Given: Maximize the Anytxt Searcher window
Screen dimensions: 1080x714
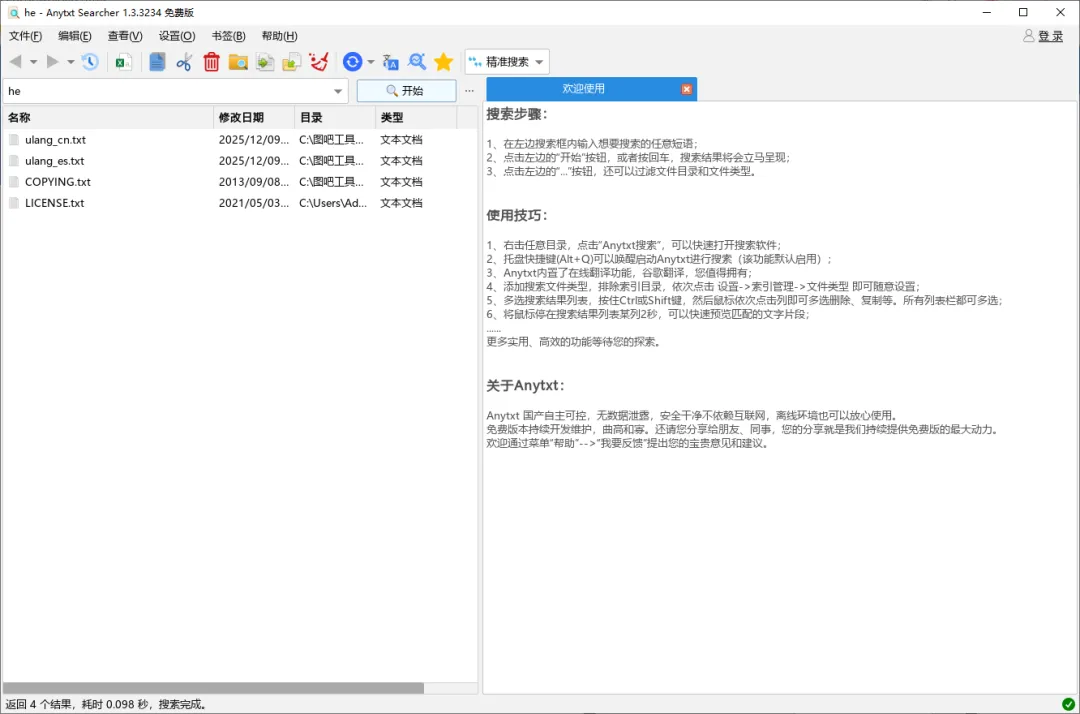Looking at the screenshot, I should click(x=1023, y=12).
